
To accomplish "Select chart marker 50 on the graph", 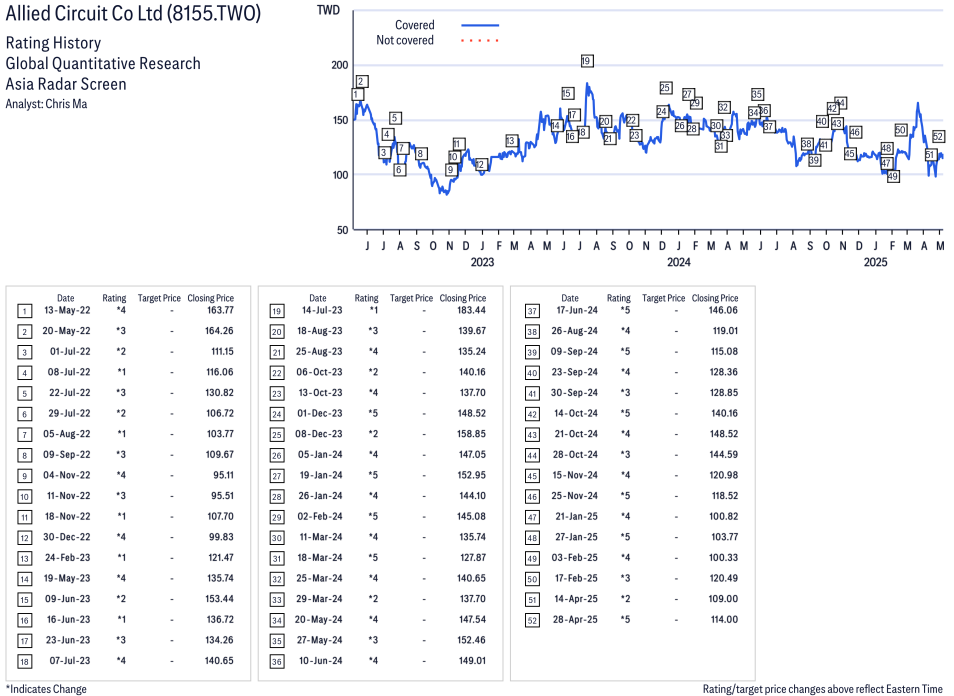I will pyautogui.click(x=900, y=130).
